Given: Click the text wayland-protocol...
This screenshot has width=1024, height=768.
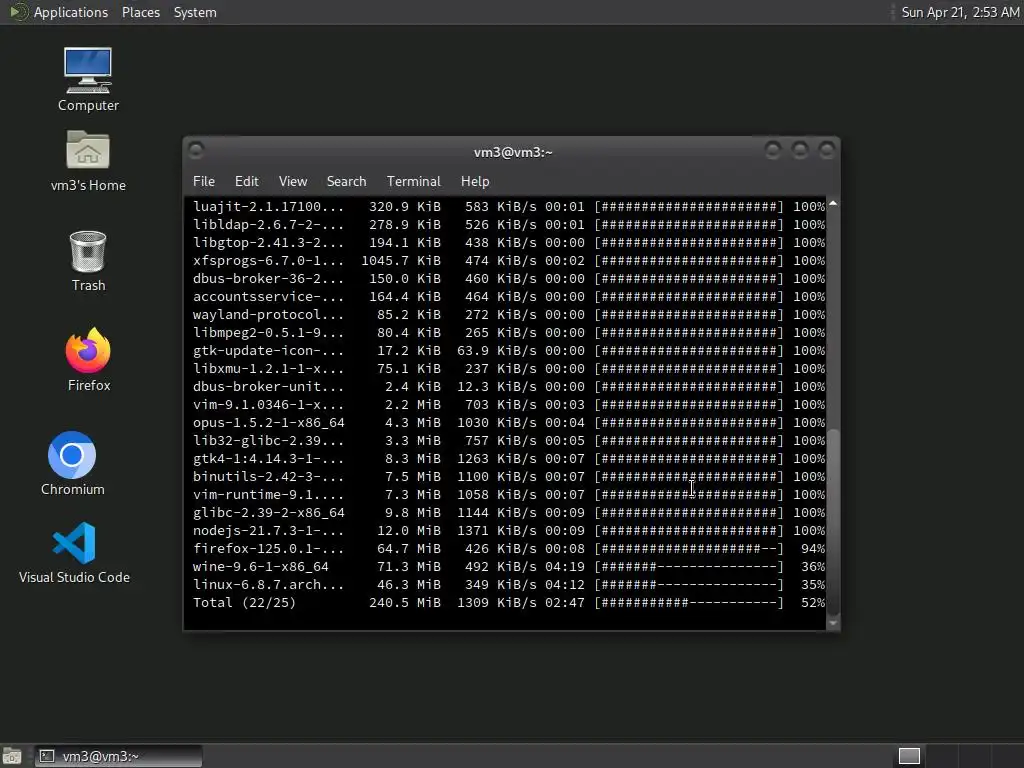Looking at the screenshot, I should 268,315.
